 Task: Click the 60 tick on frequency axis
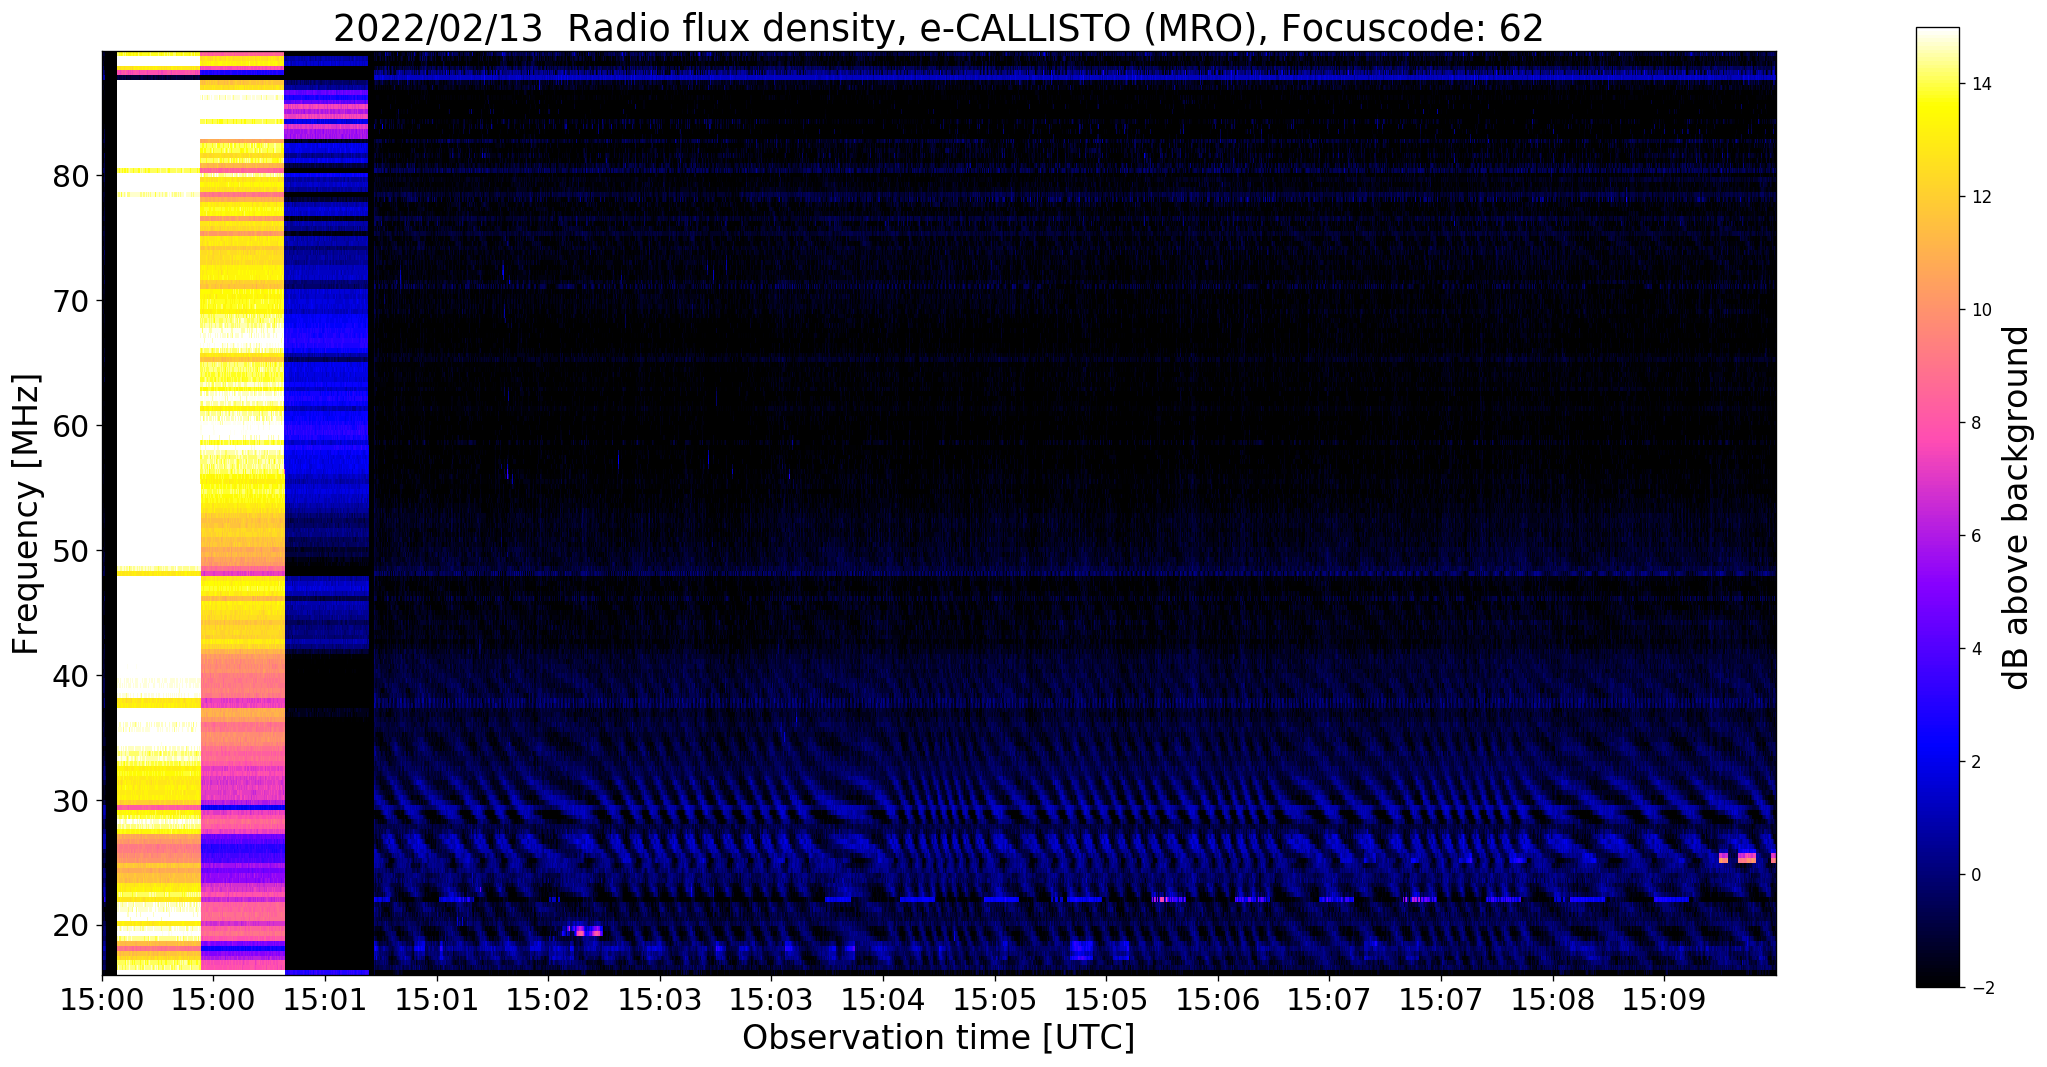pyautogui.click(x=72, y=426)
